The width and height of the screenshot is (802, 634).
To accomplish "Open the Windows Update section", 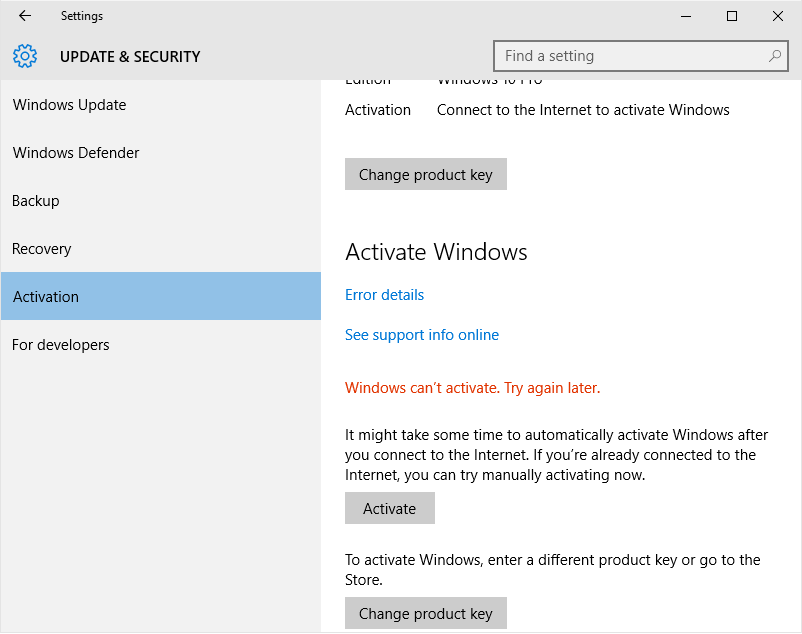I will (70, 105).
